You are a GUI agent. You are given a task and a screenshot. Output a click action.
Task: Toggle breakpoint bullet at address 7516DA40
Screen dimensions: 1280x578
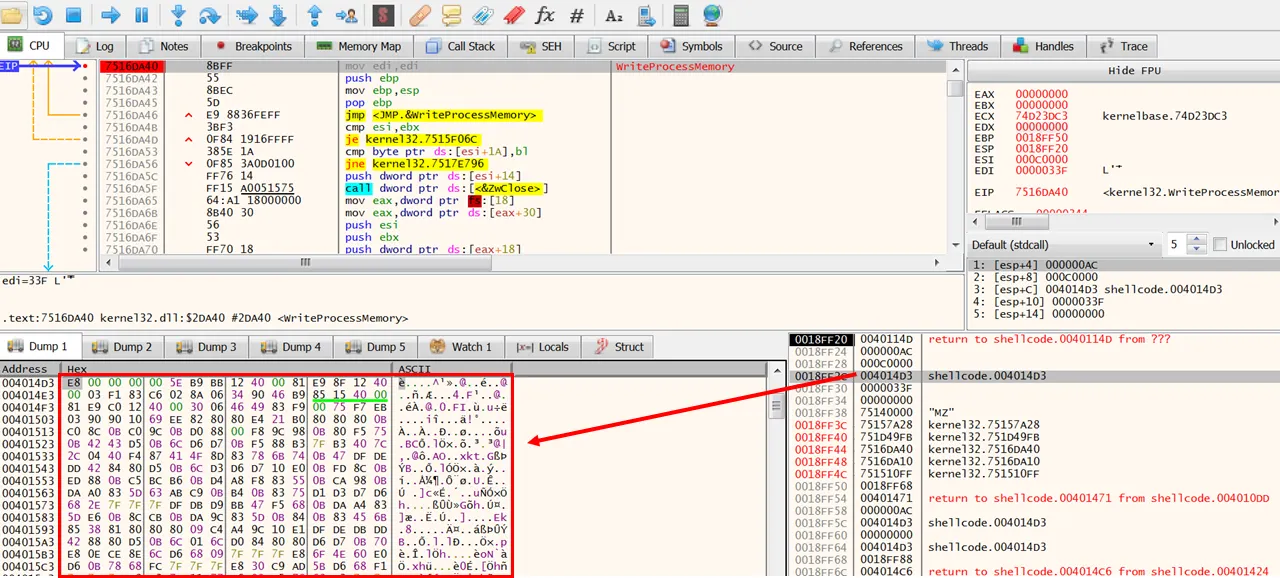tap(85, 66)
